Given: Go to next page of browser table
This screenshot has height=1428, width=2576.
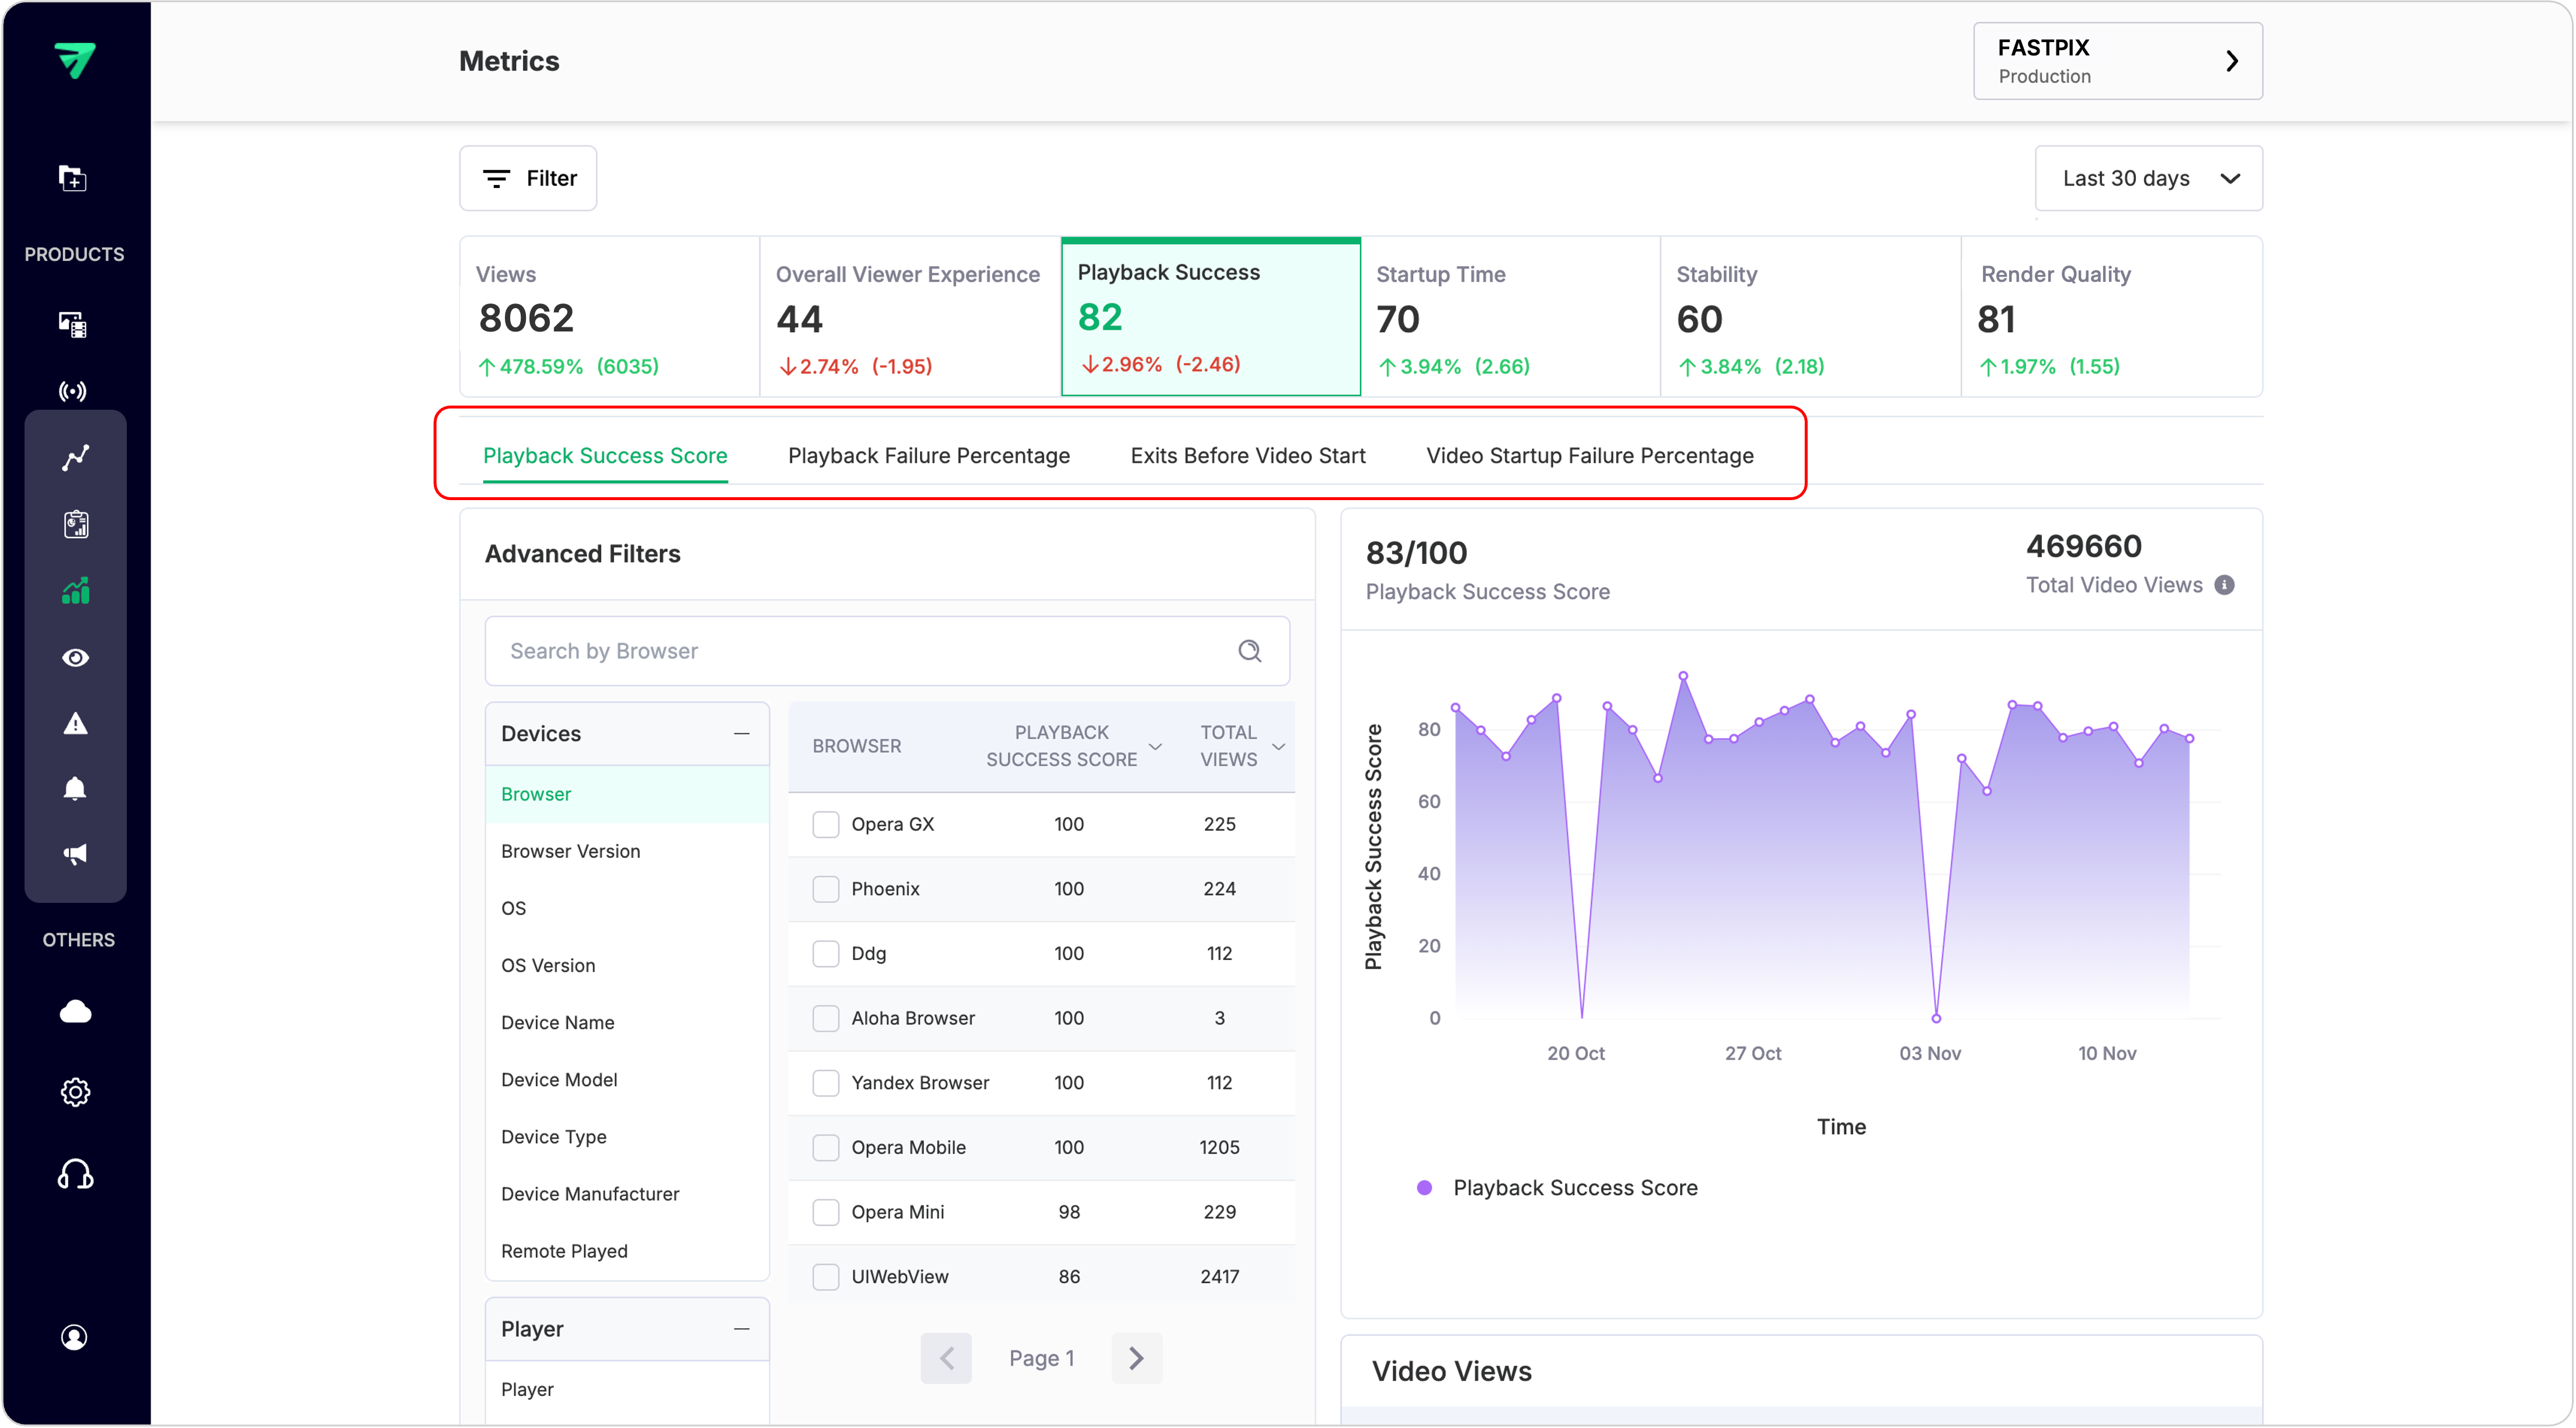Looking at the screenshot, I should 1136,1357.
